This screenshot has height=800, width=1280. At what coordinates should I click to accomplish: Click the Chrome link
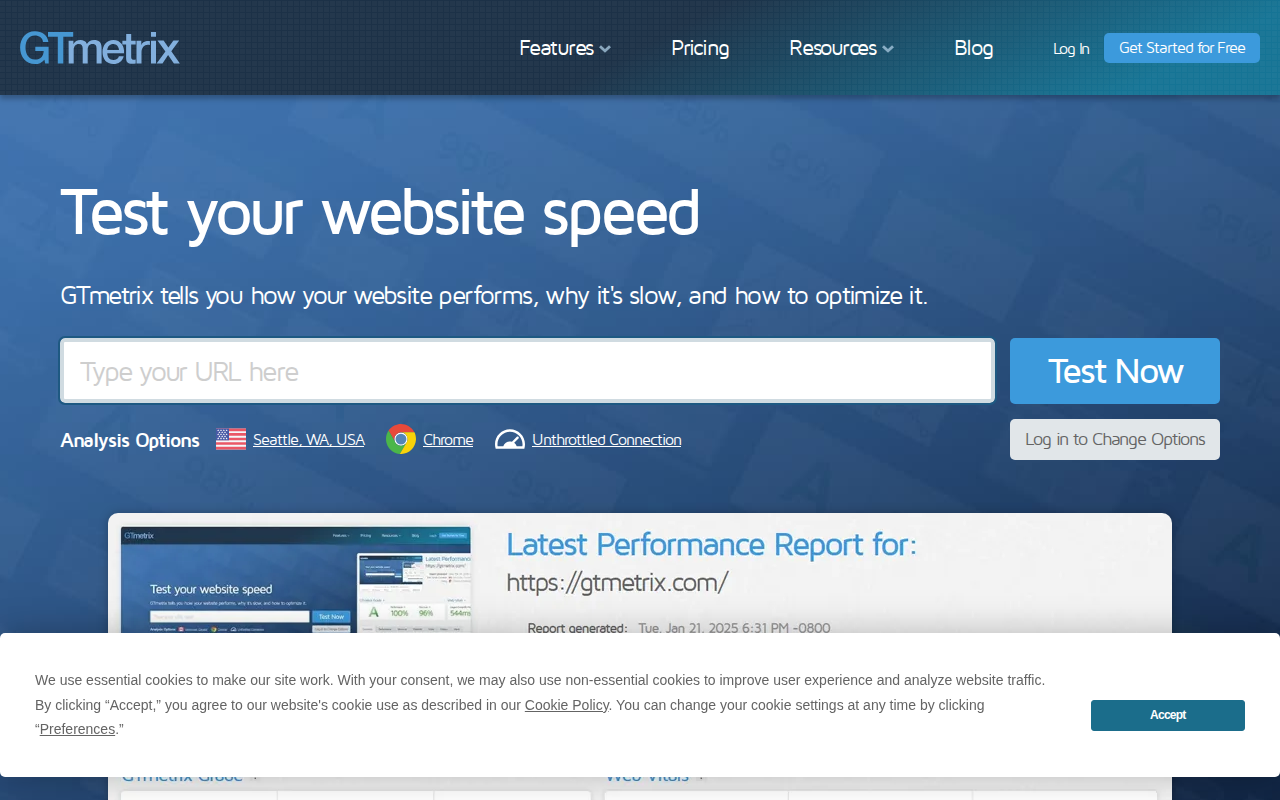tap(448, 439)
